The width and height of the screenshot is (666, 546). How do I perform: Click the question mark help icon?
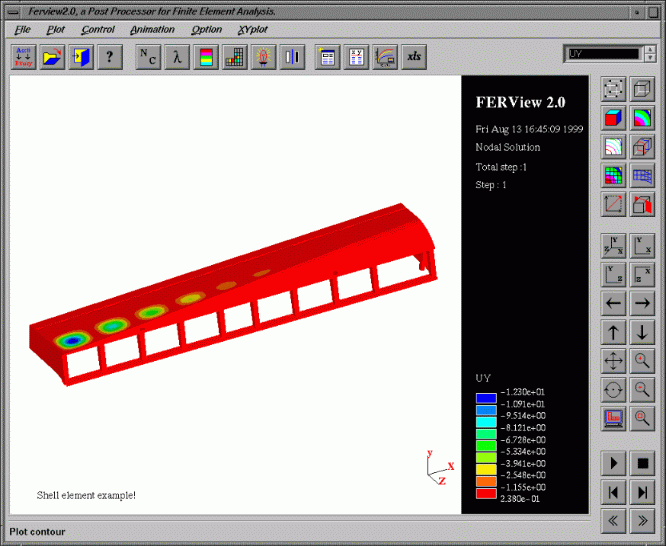[110, 57]
